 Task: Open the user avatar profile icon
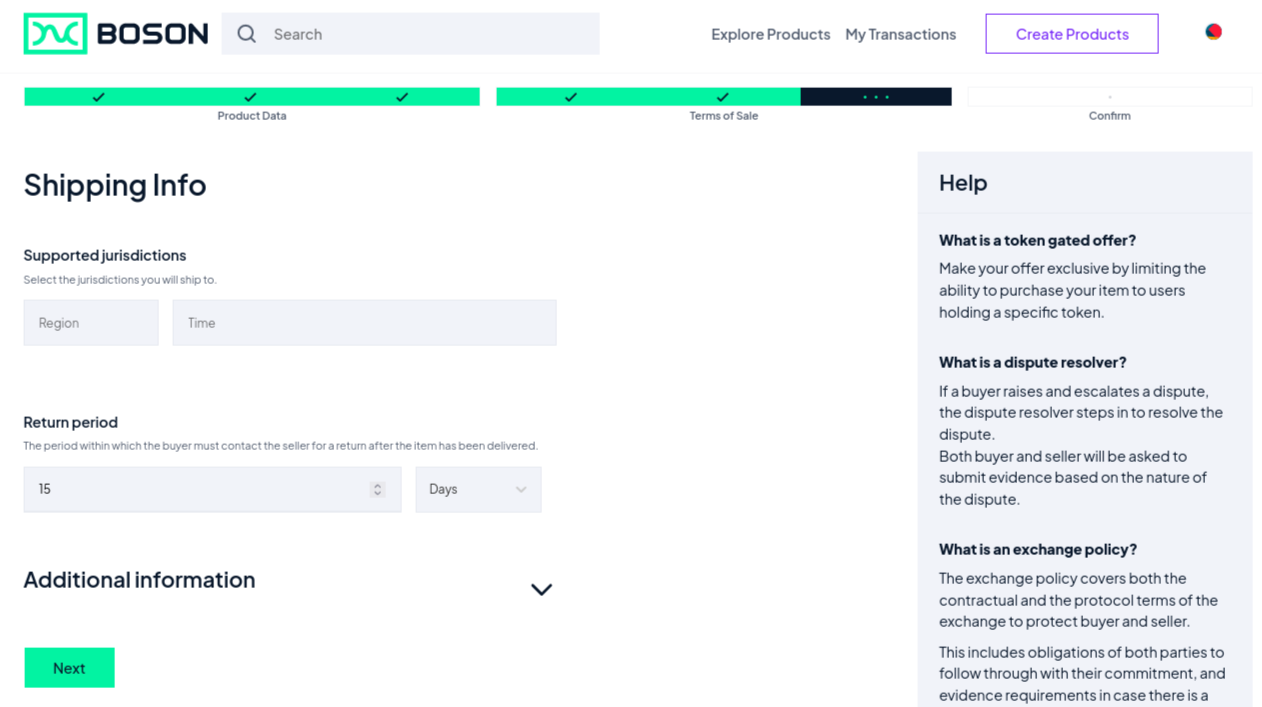point(1213,32)
